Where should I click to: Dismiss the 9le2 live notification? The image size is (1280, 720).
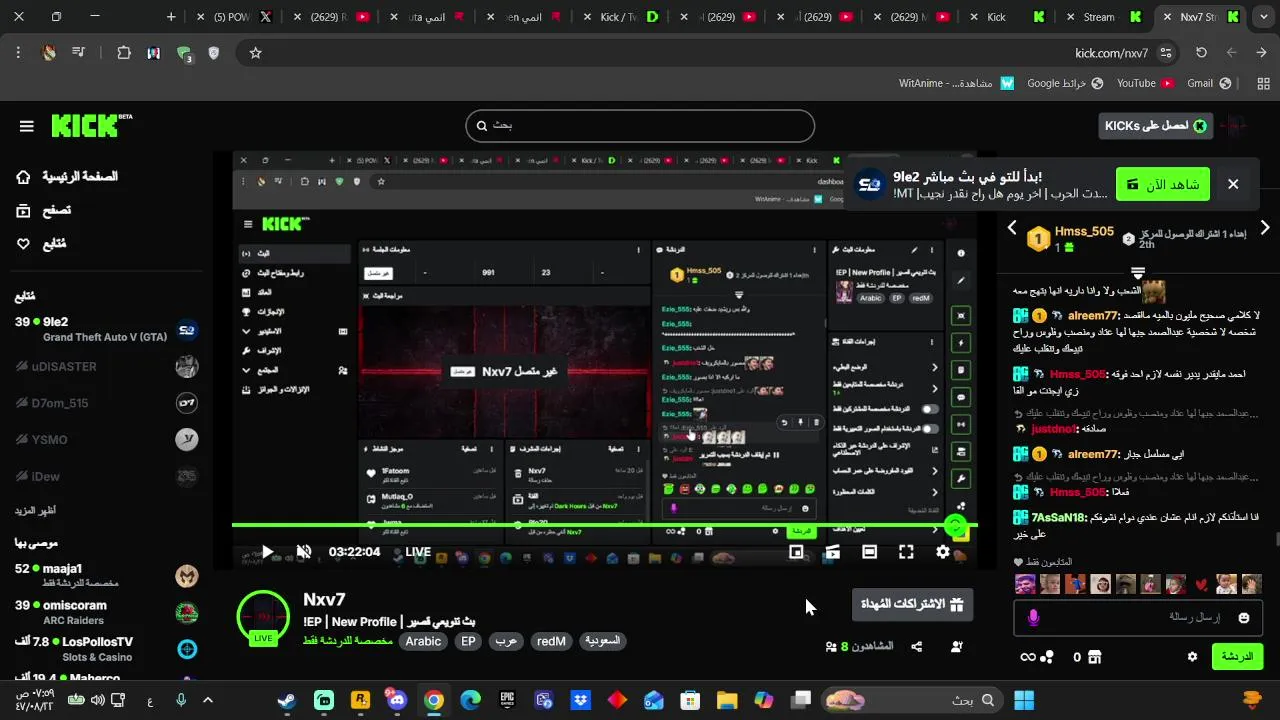[1233, 184]
